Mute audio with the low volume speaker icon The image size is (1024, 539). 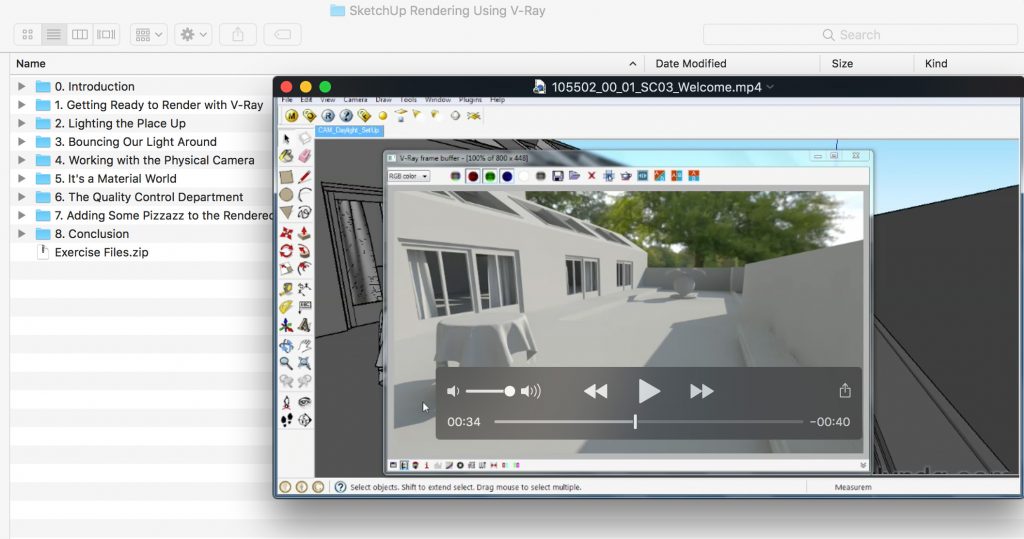point(453,391)
